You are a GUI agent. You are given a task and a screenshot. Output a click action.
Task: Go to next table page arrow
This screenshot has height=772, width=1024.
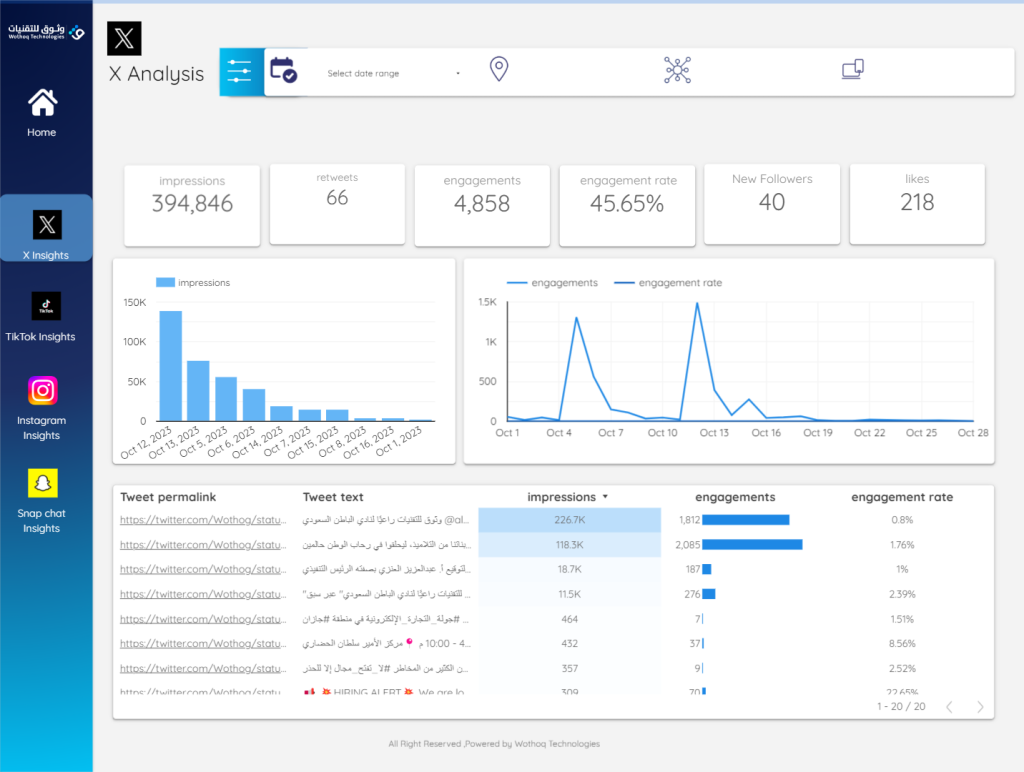980,707
